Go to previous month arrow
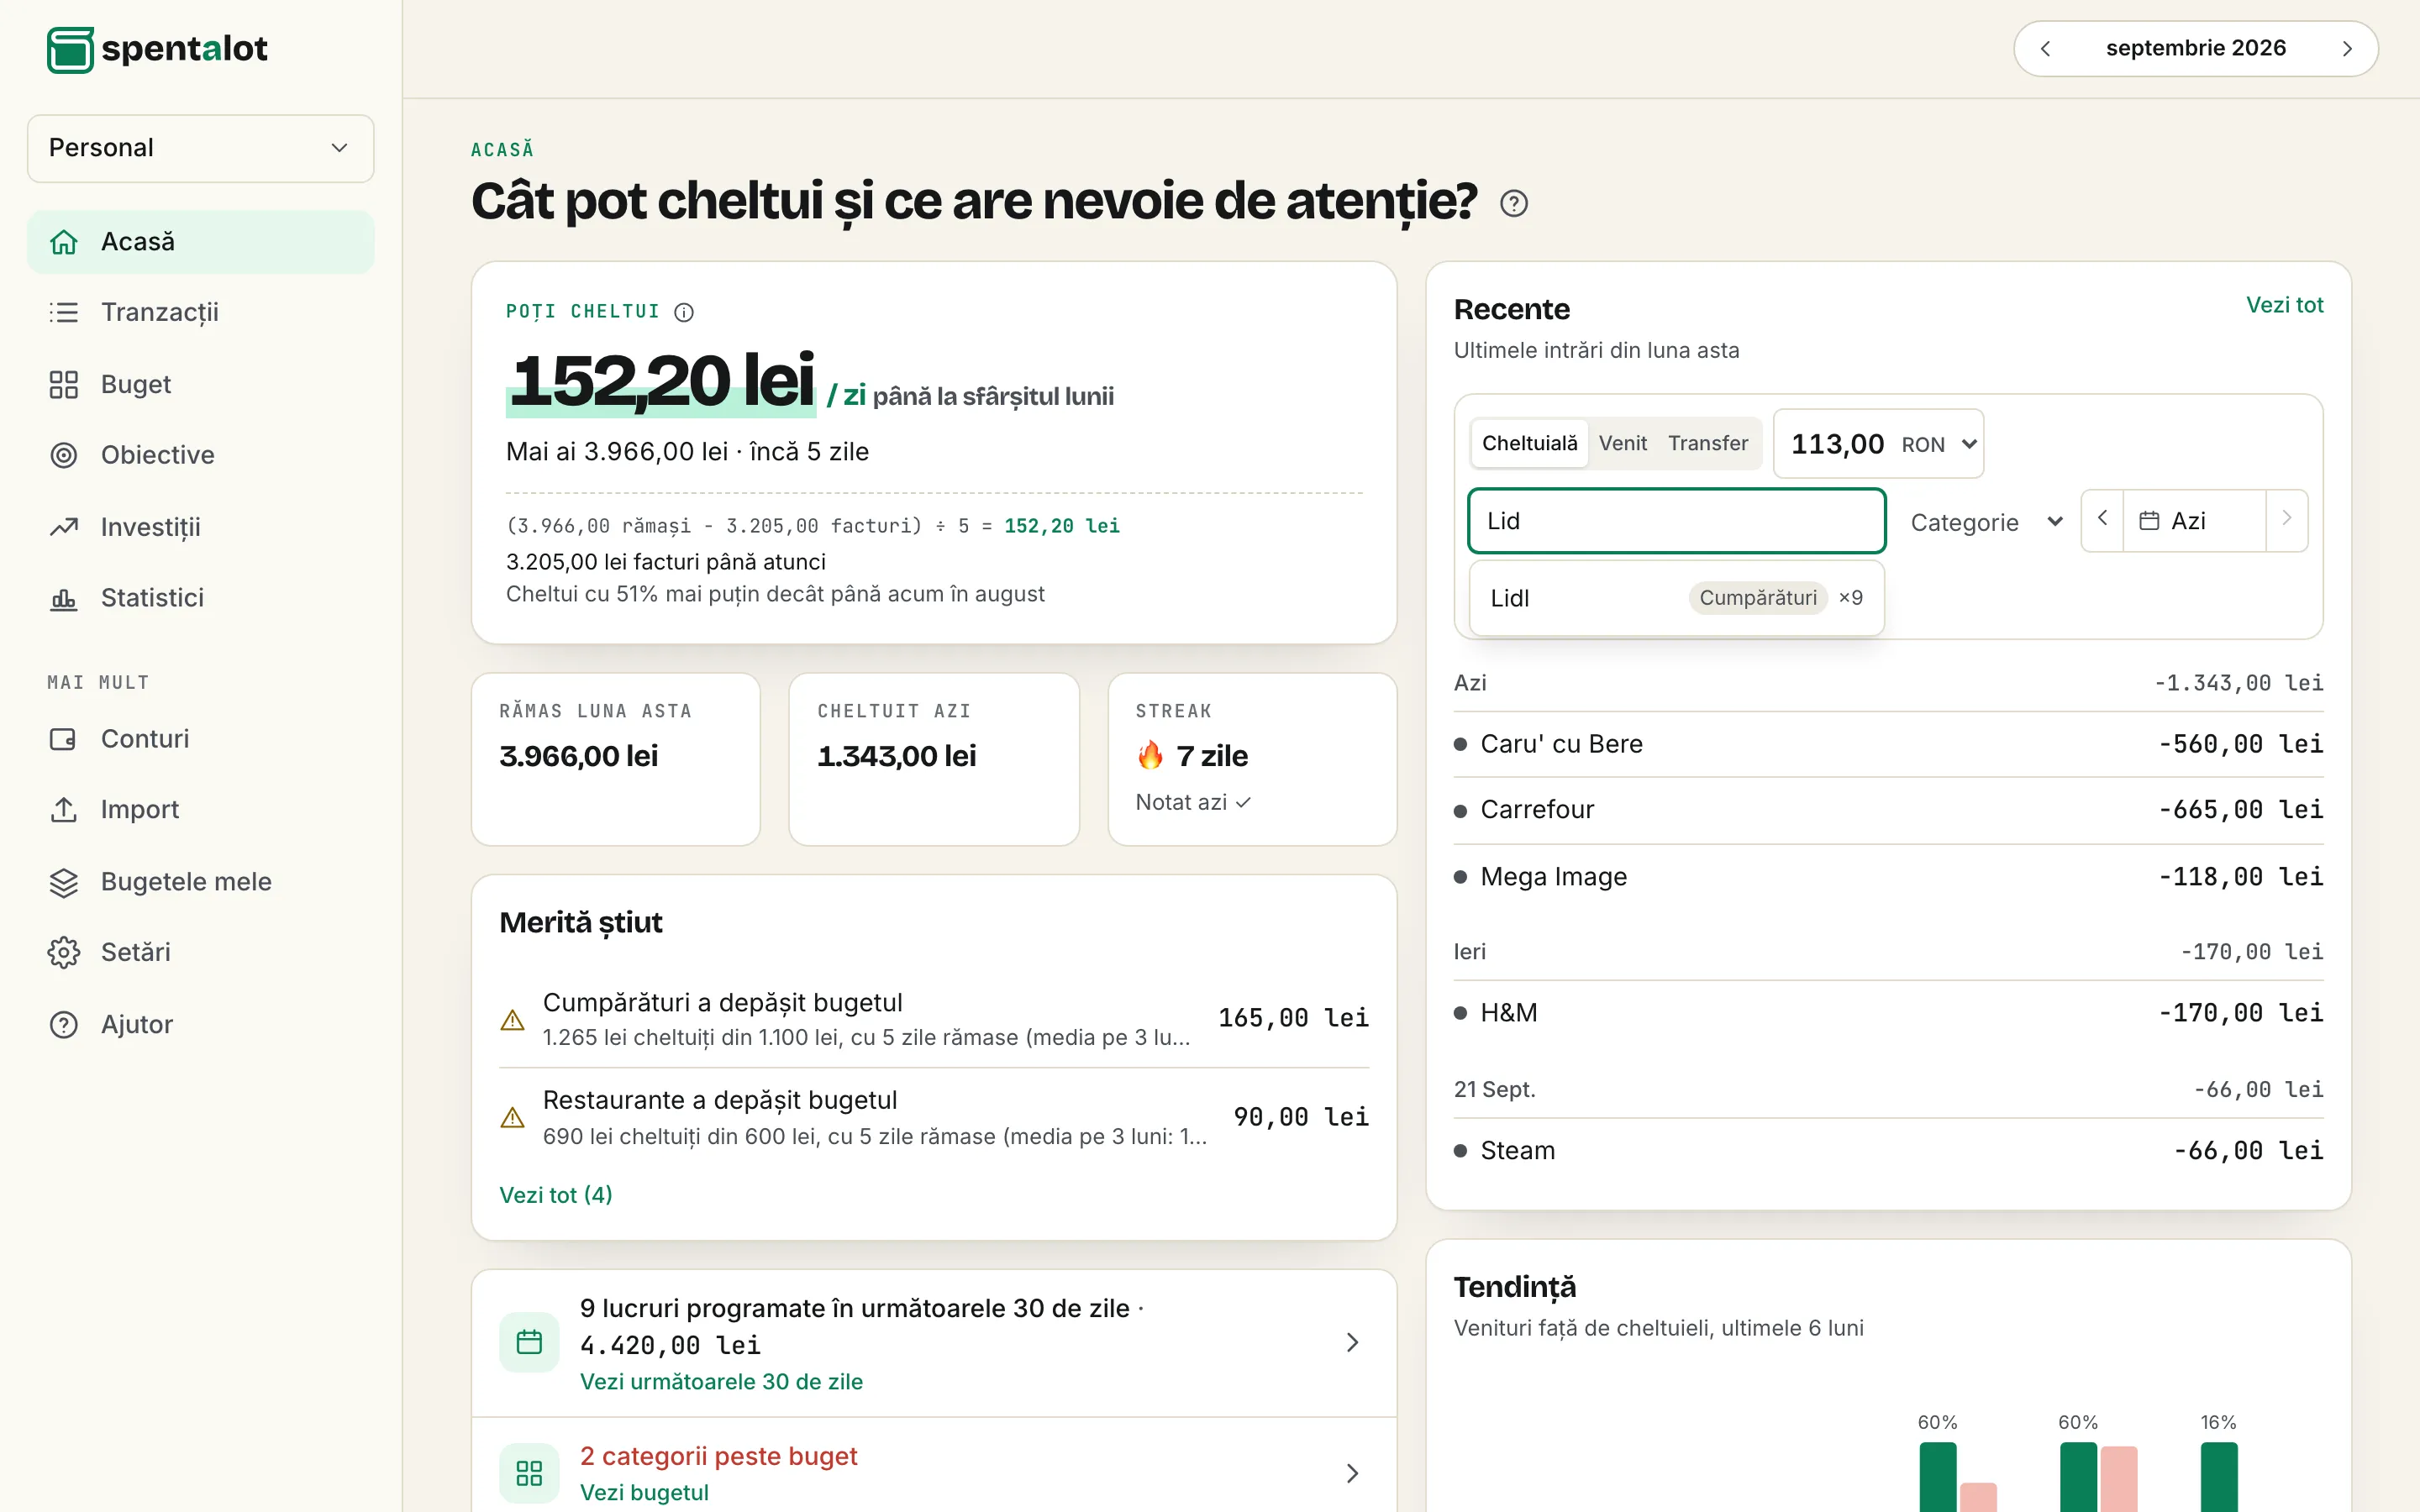The image size is (2420, 1512). [2045, 48]
